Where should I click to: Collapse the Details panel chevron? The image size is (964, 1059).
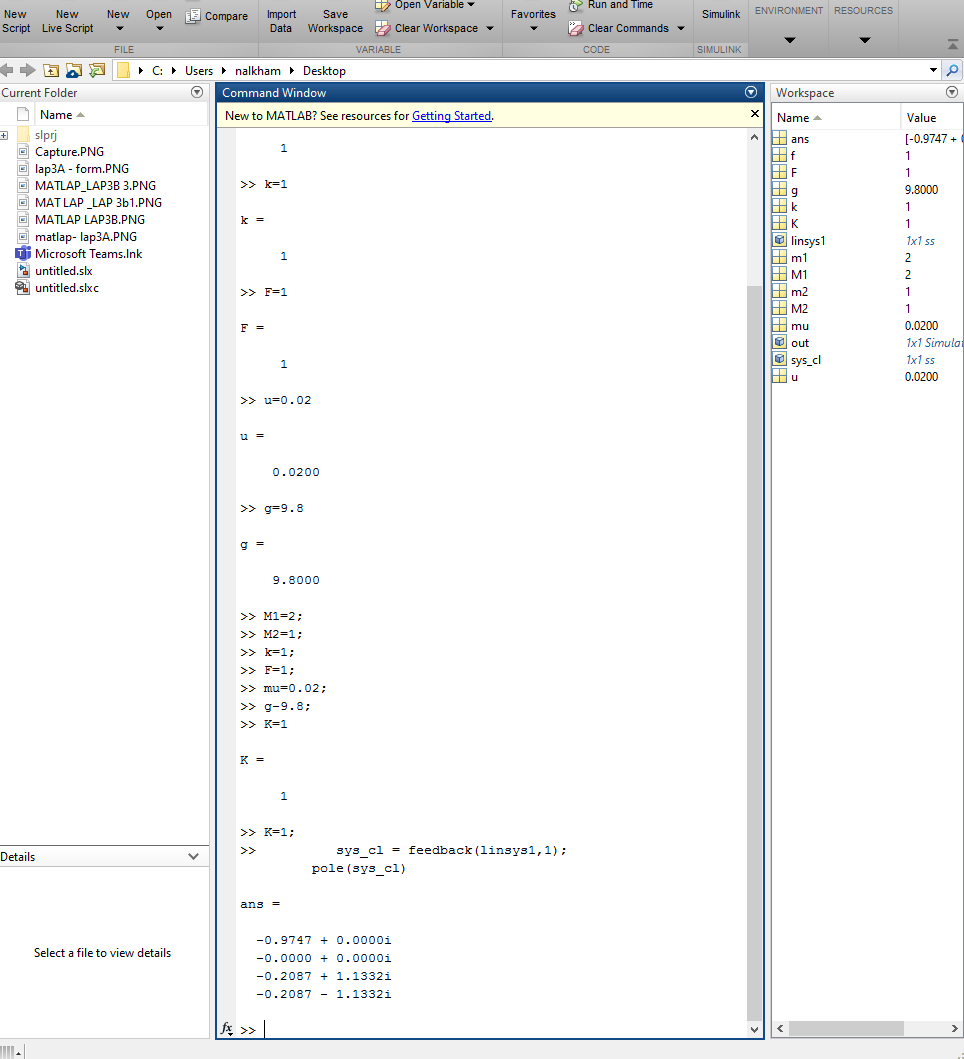point(194,856)
